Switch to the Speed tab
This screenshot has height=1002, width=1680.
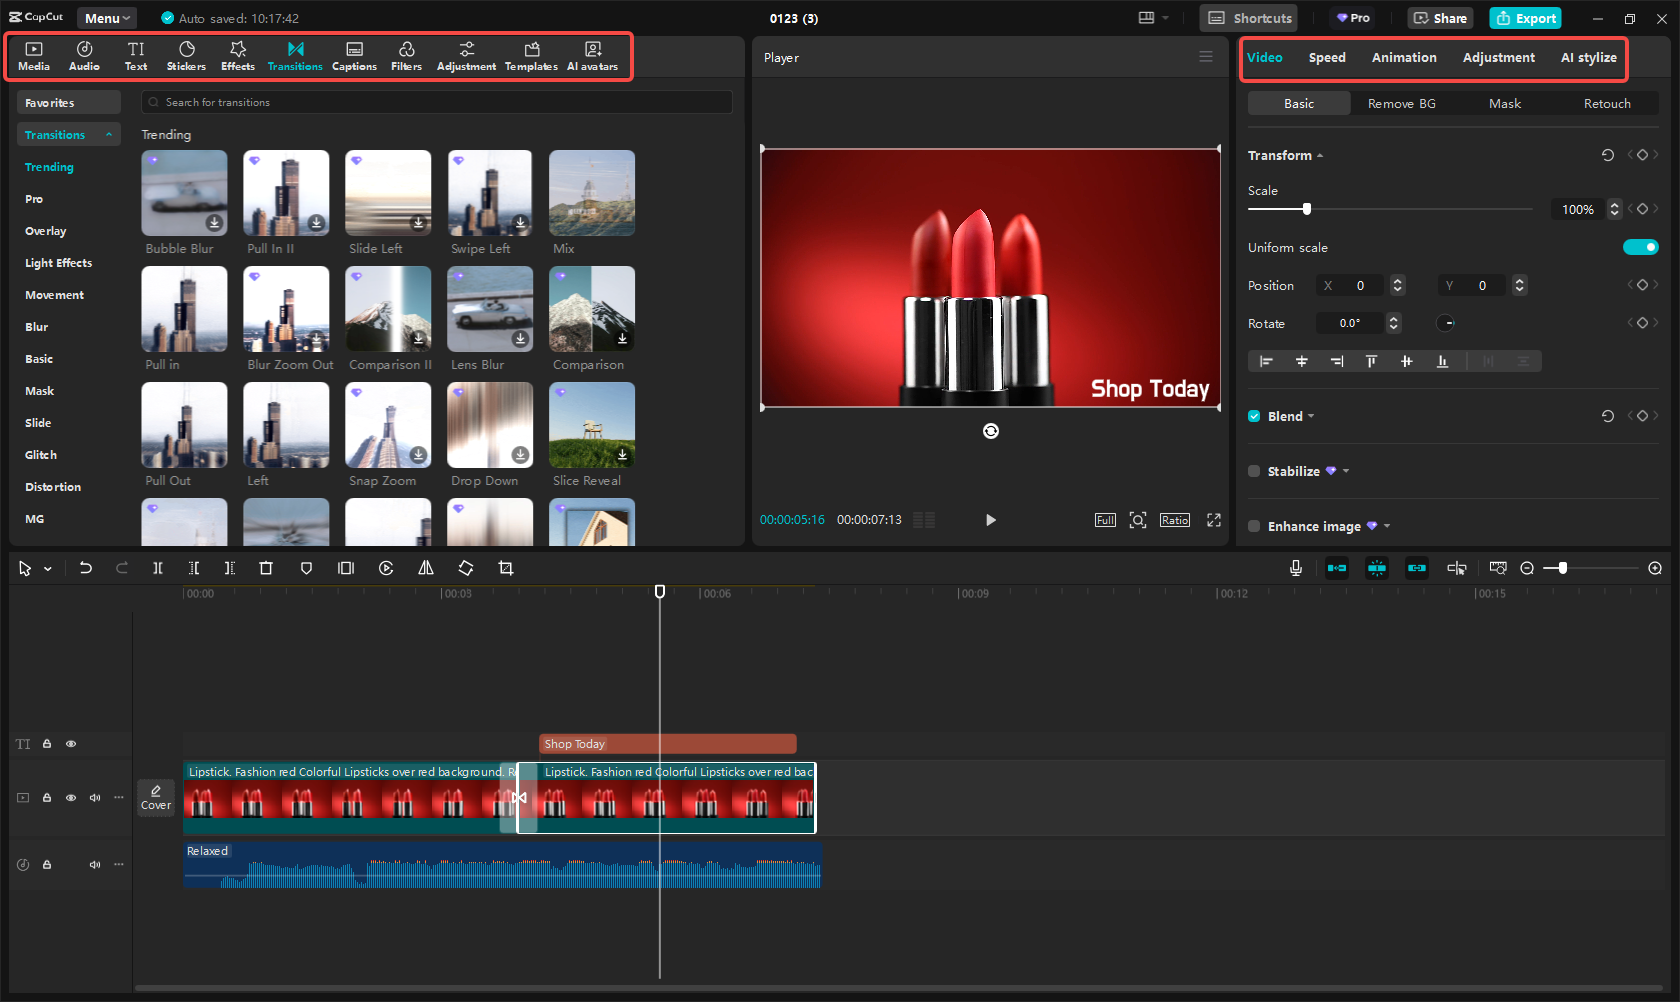coord(1327,57)
